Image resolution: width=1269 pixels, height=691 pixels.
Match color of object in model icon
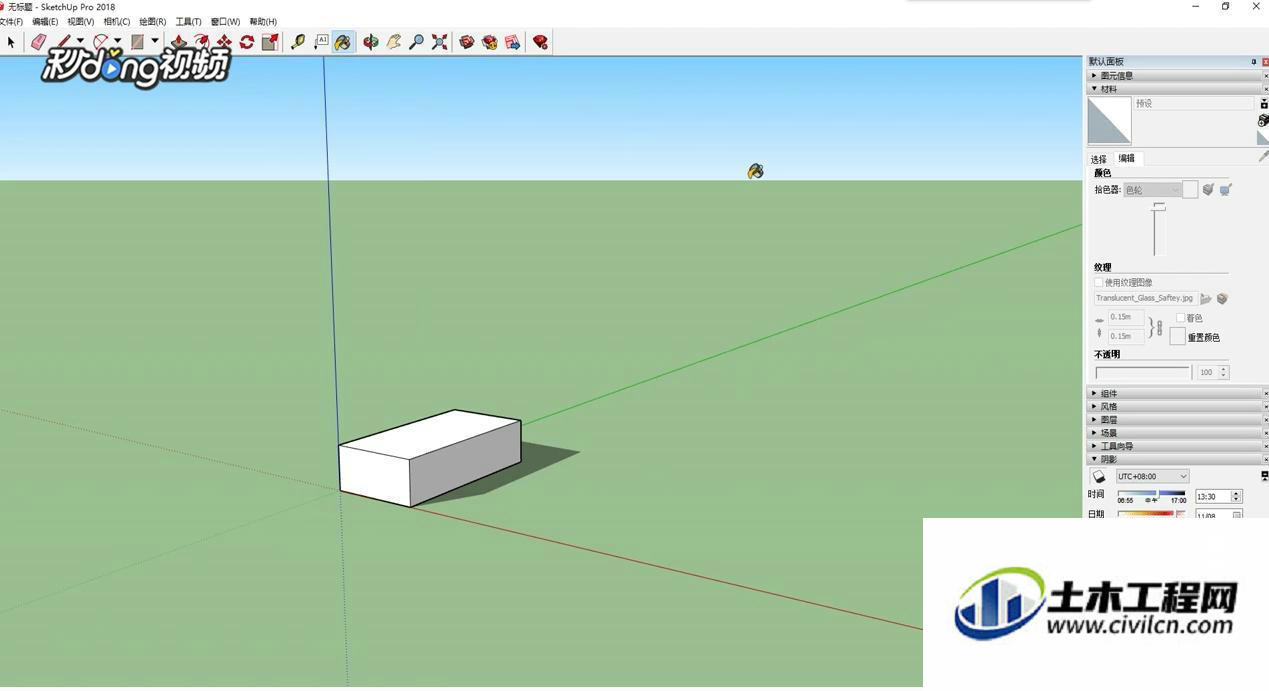point(1208,190)
